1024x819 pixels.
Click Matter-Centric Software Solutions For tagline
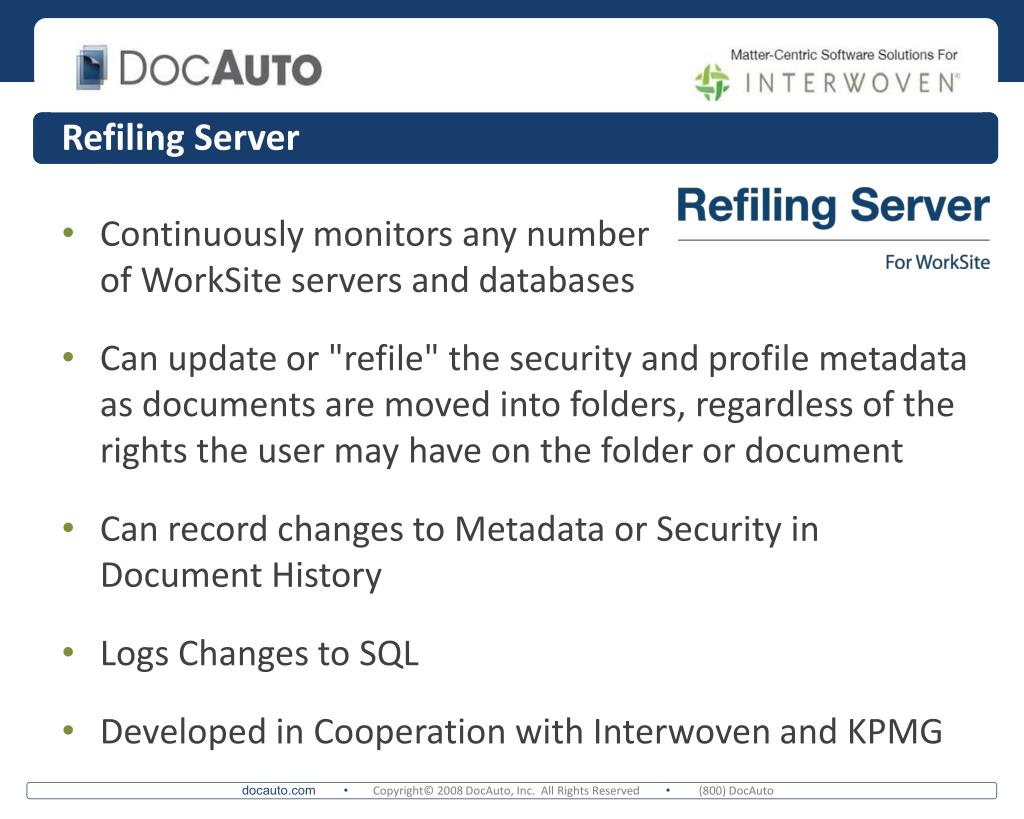click(844, 55)
